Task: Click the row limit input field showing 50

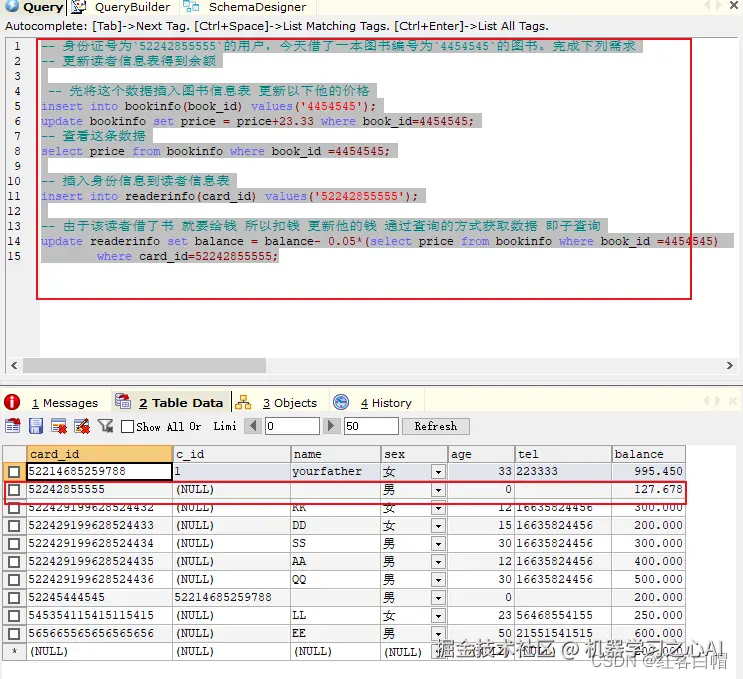Action: 371,426
